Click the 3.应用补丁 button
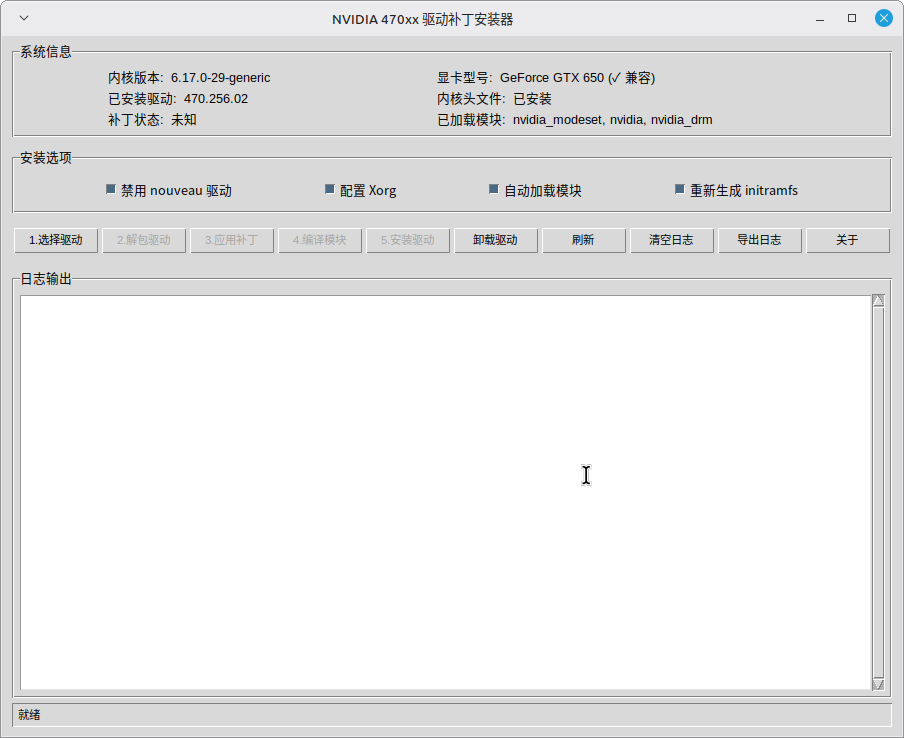The width and height of the screenshot is (904, 738). pyautogui.click(x=232, y=240)
